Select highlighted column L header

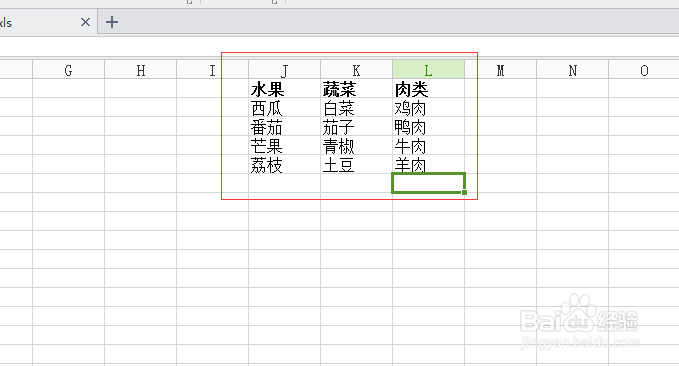tap(428, 70)
